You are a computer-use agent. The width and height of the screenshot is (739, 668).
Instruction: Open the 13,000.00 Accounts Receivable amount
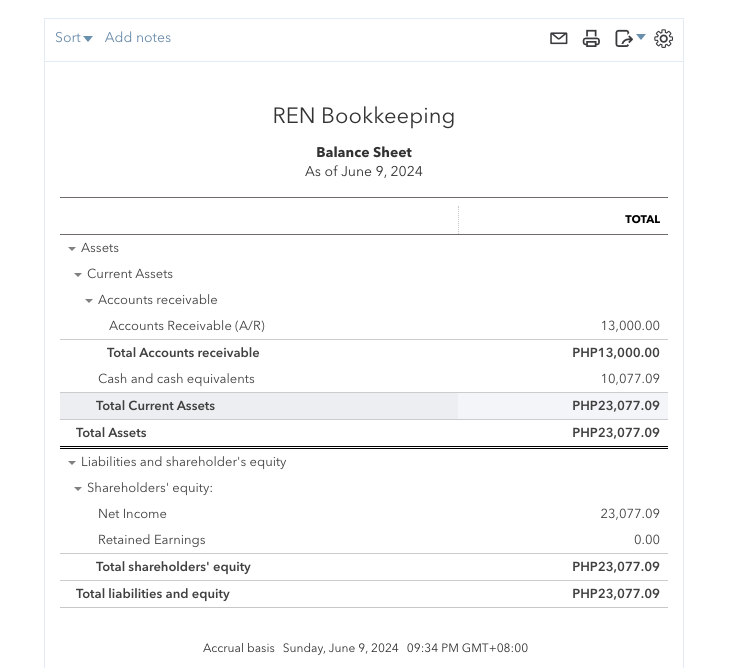(630, 326)
